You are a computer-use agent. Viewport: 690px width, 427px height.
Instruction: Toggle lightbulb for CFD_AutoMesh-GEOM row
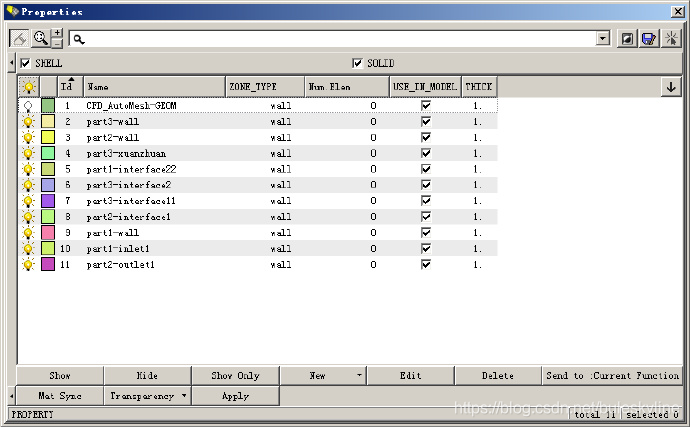click(x=28, y=105)
